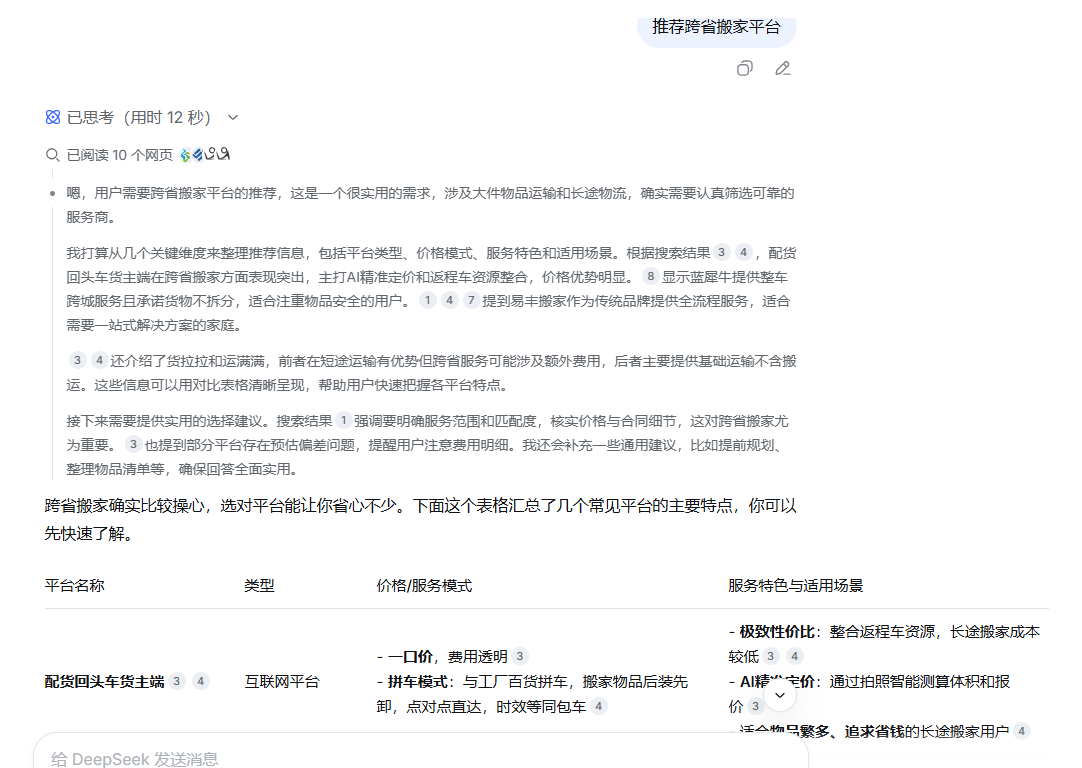Open citation 1 after 适合注重物品安全的用户
The image size is (1082, 768).
(x=428, y=300)
